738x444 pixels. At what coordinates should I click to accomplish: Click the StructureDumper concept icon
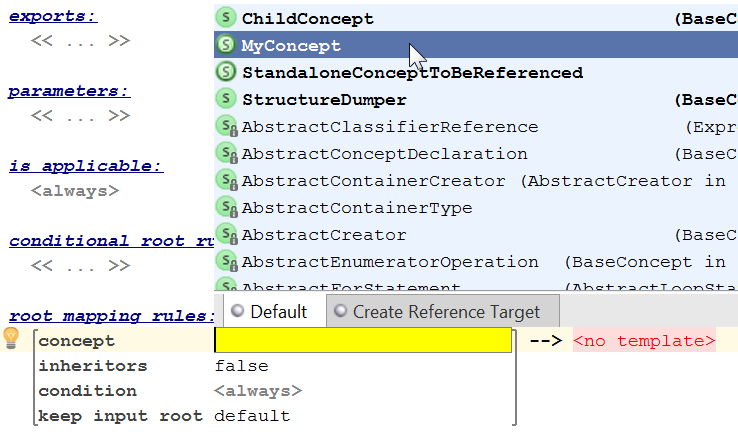coord(226,99)
